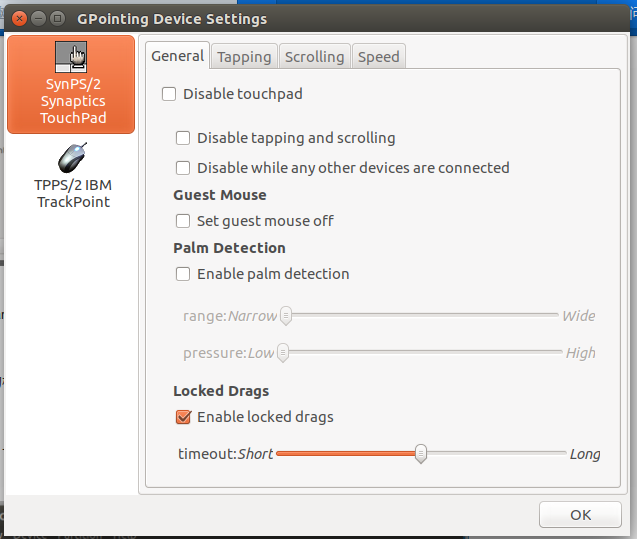
Task: Turn on Enable palm detection
Action: (x=183, y=274)
